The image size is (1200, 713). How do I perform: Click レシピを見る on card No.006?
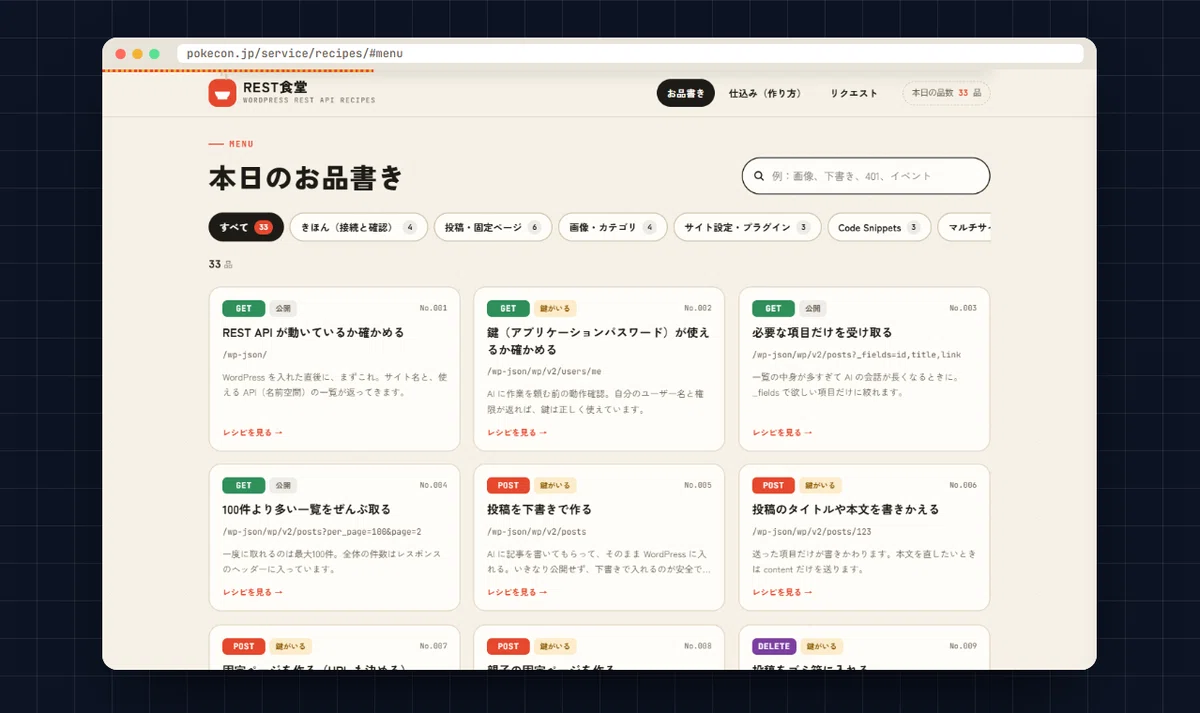[782, 592]
